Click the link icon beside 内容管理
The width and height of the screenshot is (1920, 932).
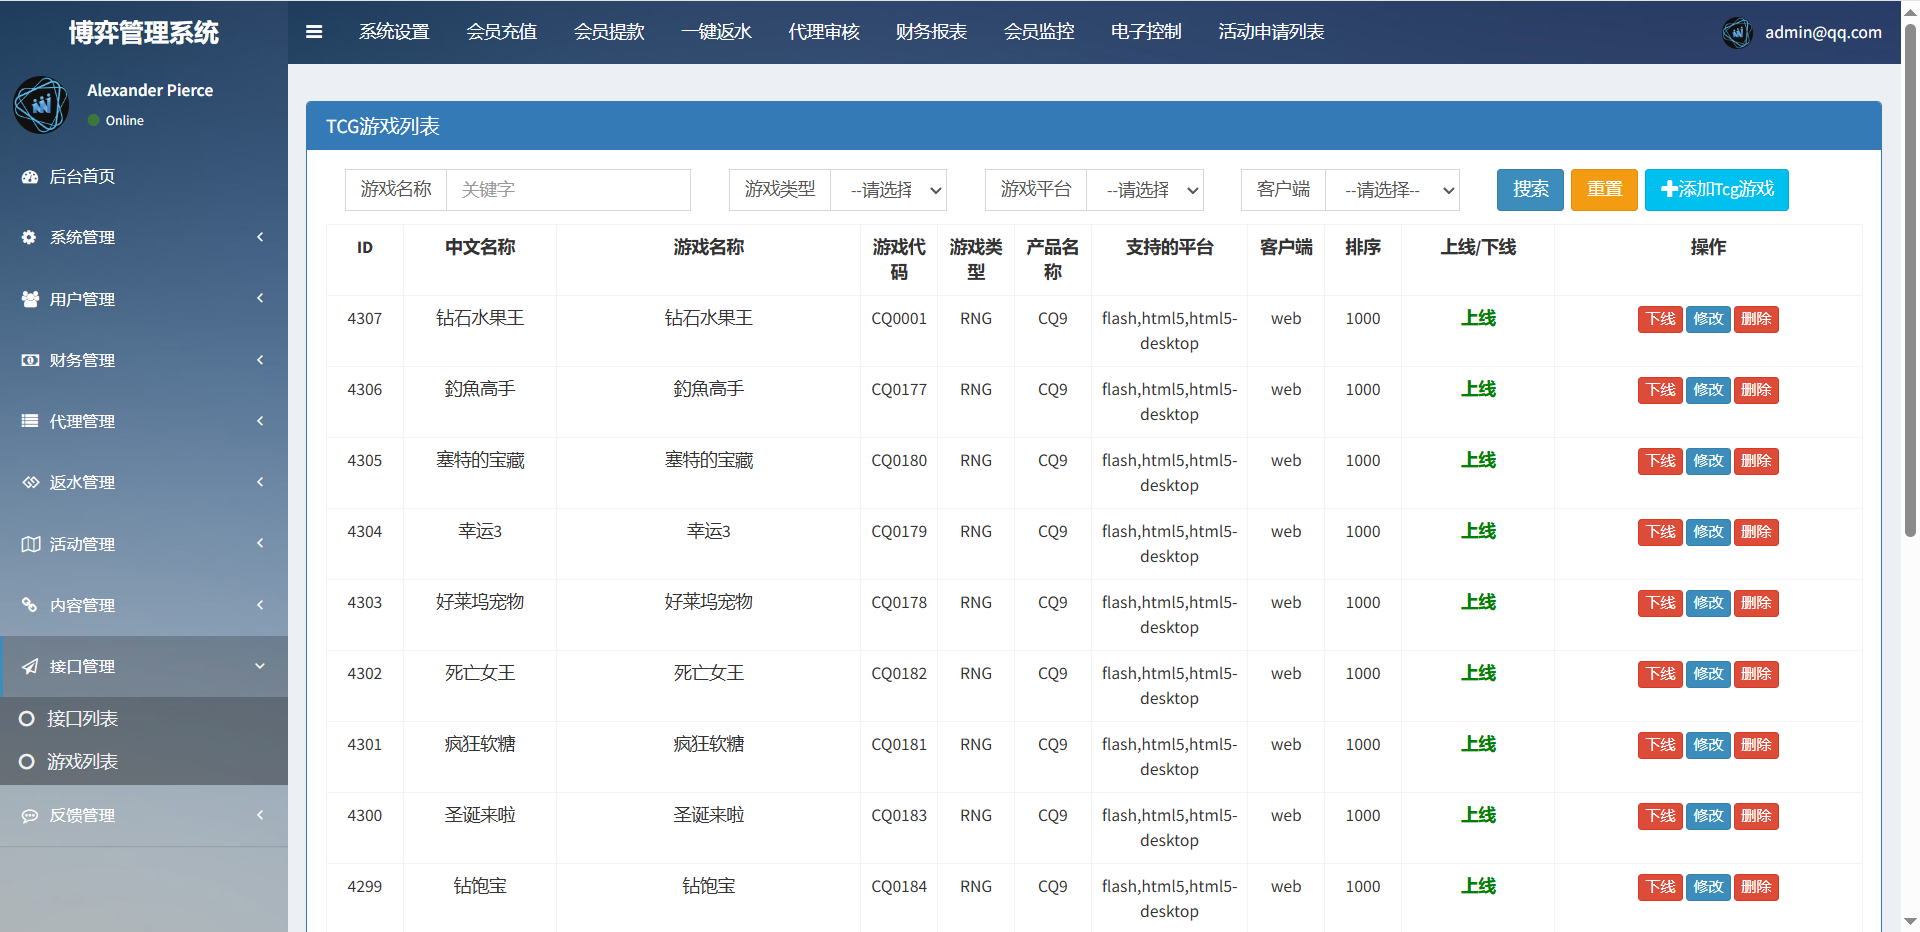tap(30, 605)
